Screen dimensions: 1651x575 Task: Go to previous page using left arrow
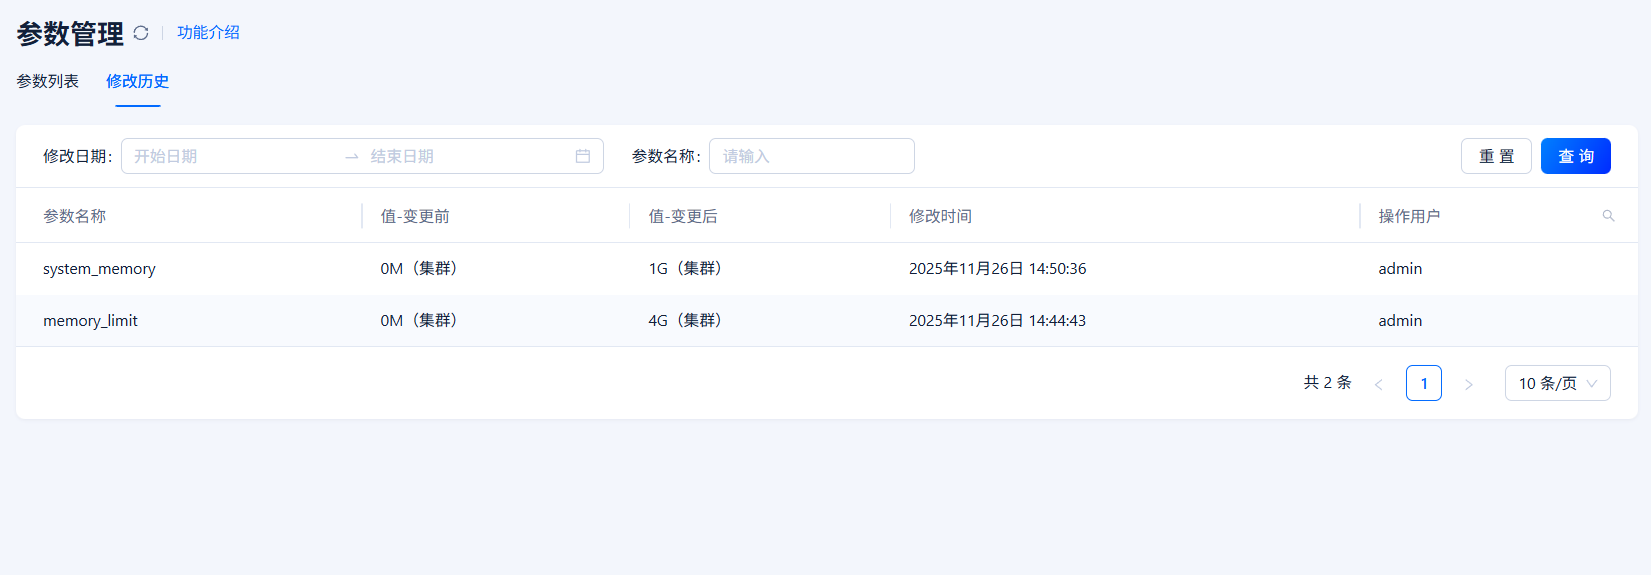1378,384
